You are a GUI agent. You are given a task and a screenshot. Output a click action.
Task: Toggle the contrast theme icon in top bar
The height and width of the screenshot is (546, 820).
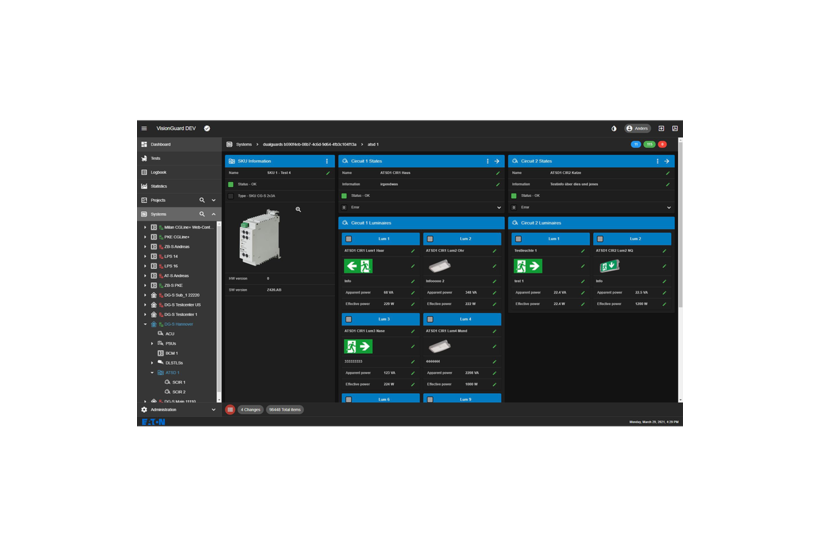pyautogui.click(x=614, y=128)
